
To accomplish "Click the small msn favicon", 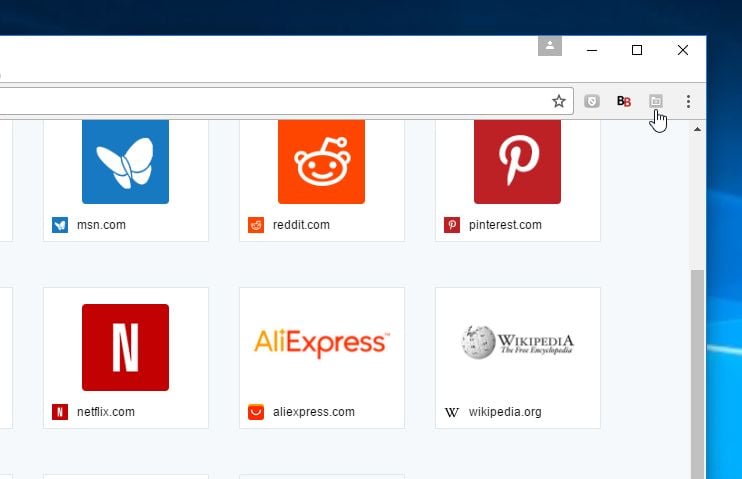I will [60, 225].
